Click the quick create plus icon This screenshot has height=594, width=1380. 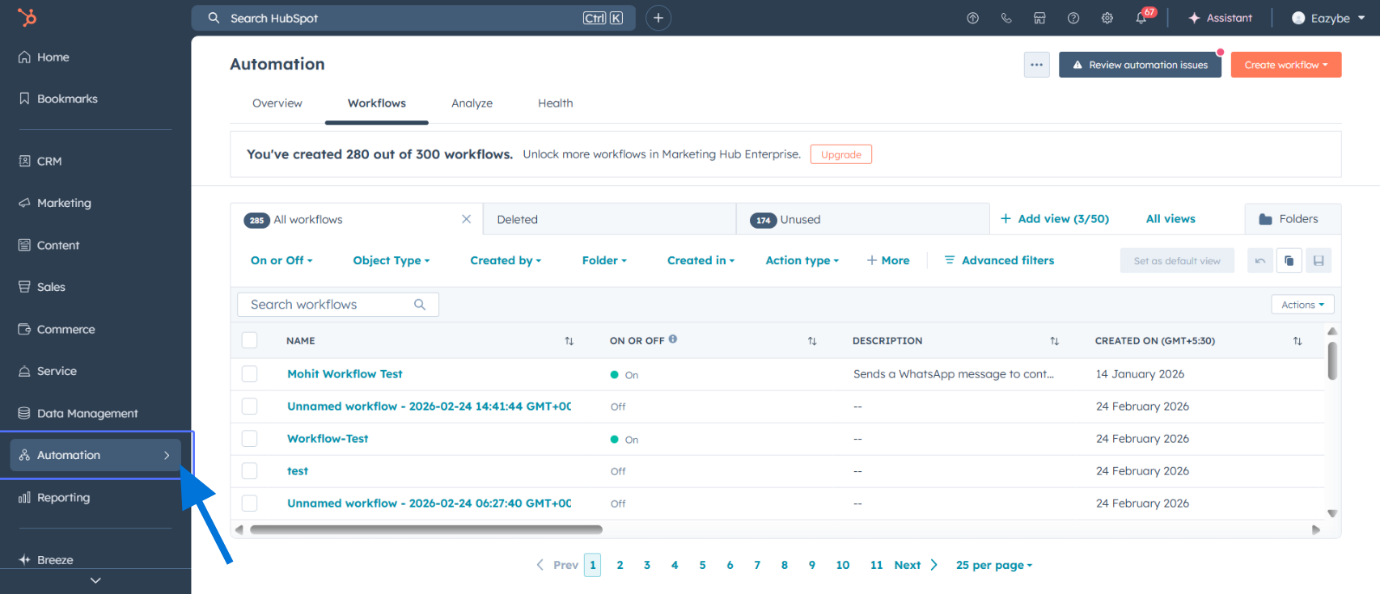pos(658,18)
